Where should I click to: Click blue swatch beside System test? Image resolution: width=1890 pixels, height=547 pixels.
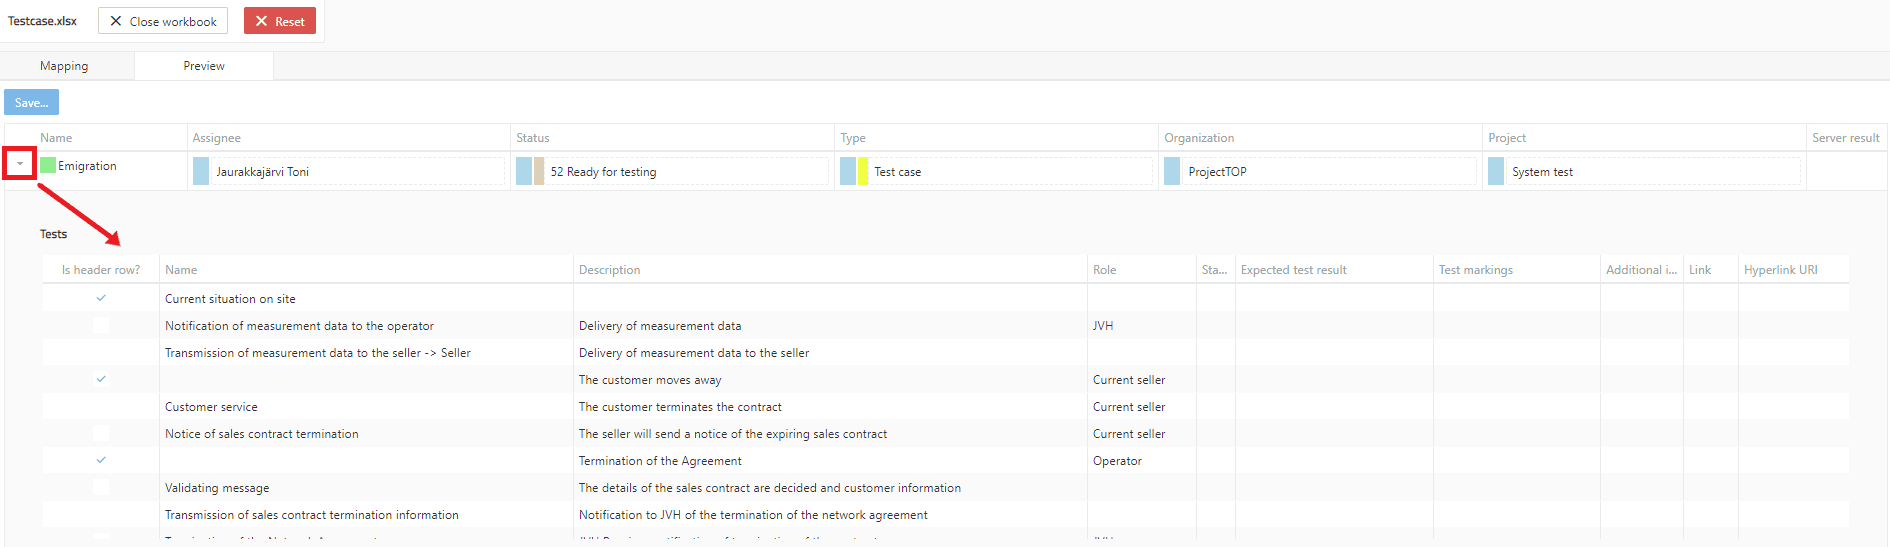pyautogui.click(x=1496, y=171)
